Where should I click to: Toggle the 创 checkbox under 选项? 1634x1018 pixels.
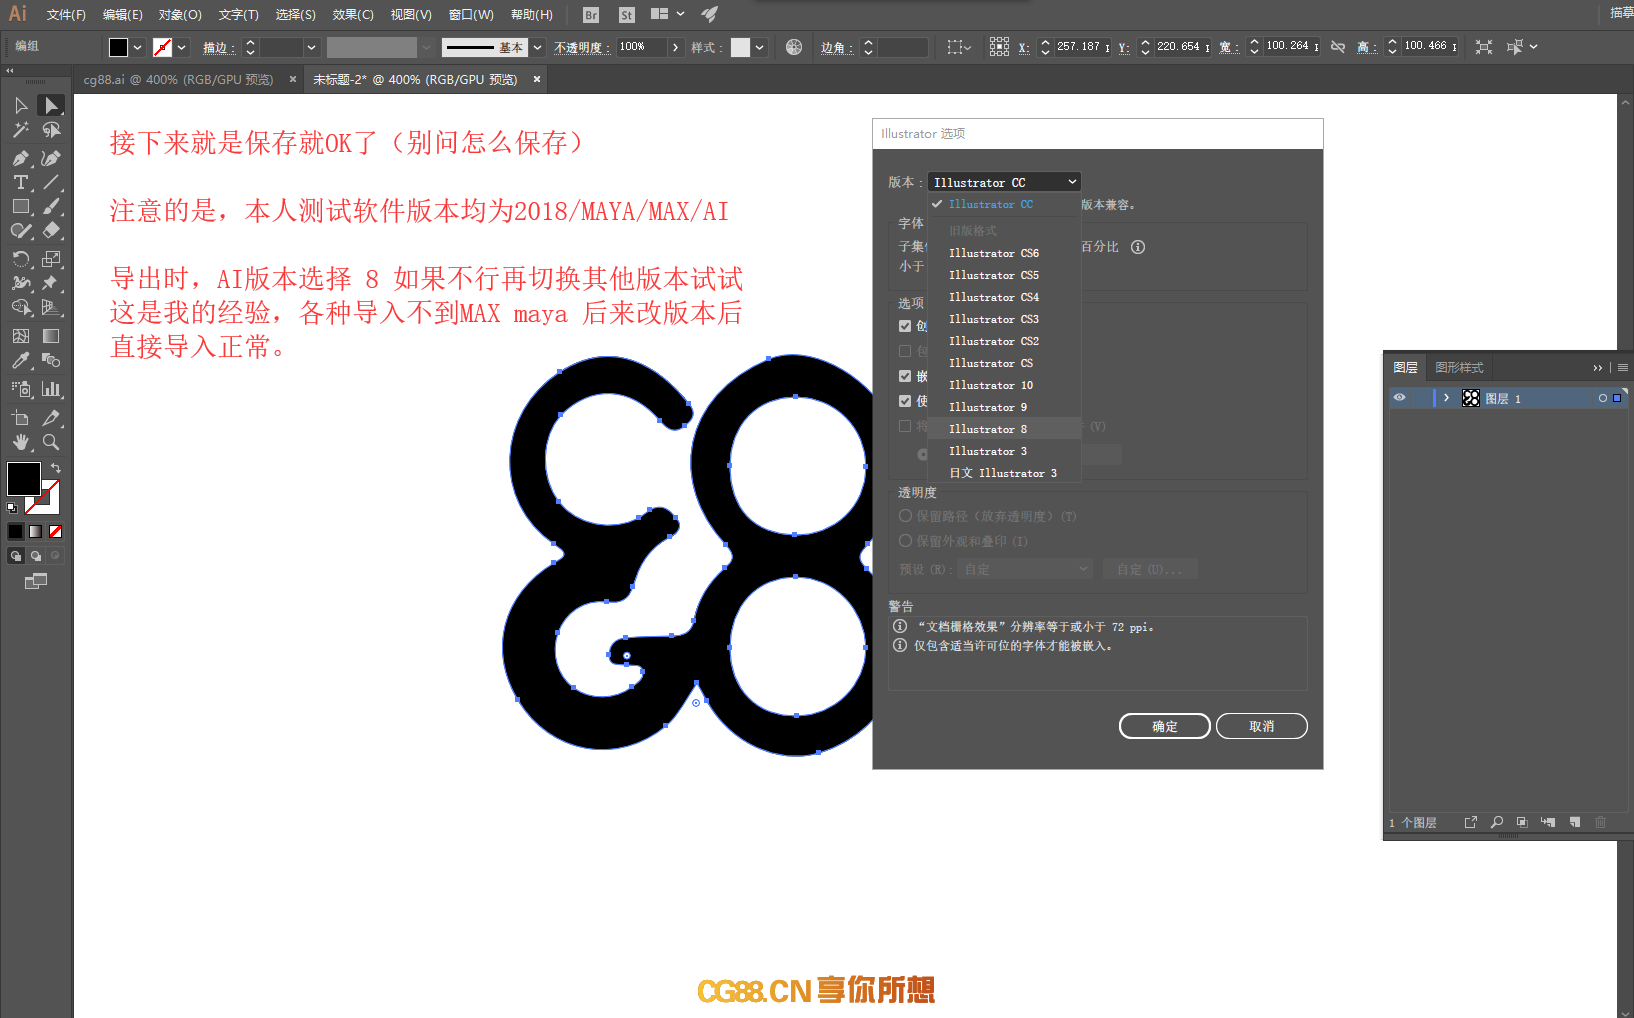pos(905,326)
